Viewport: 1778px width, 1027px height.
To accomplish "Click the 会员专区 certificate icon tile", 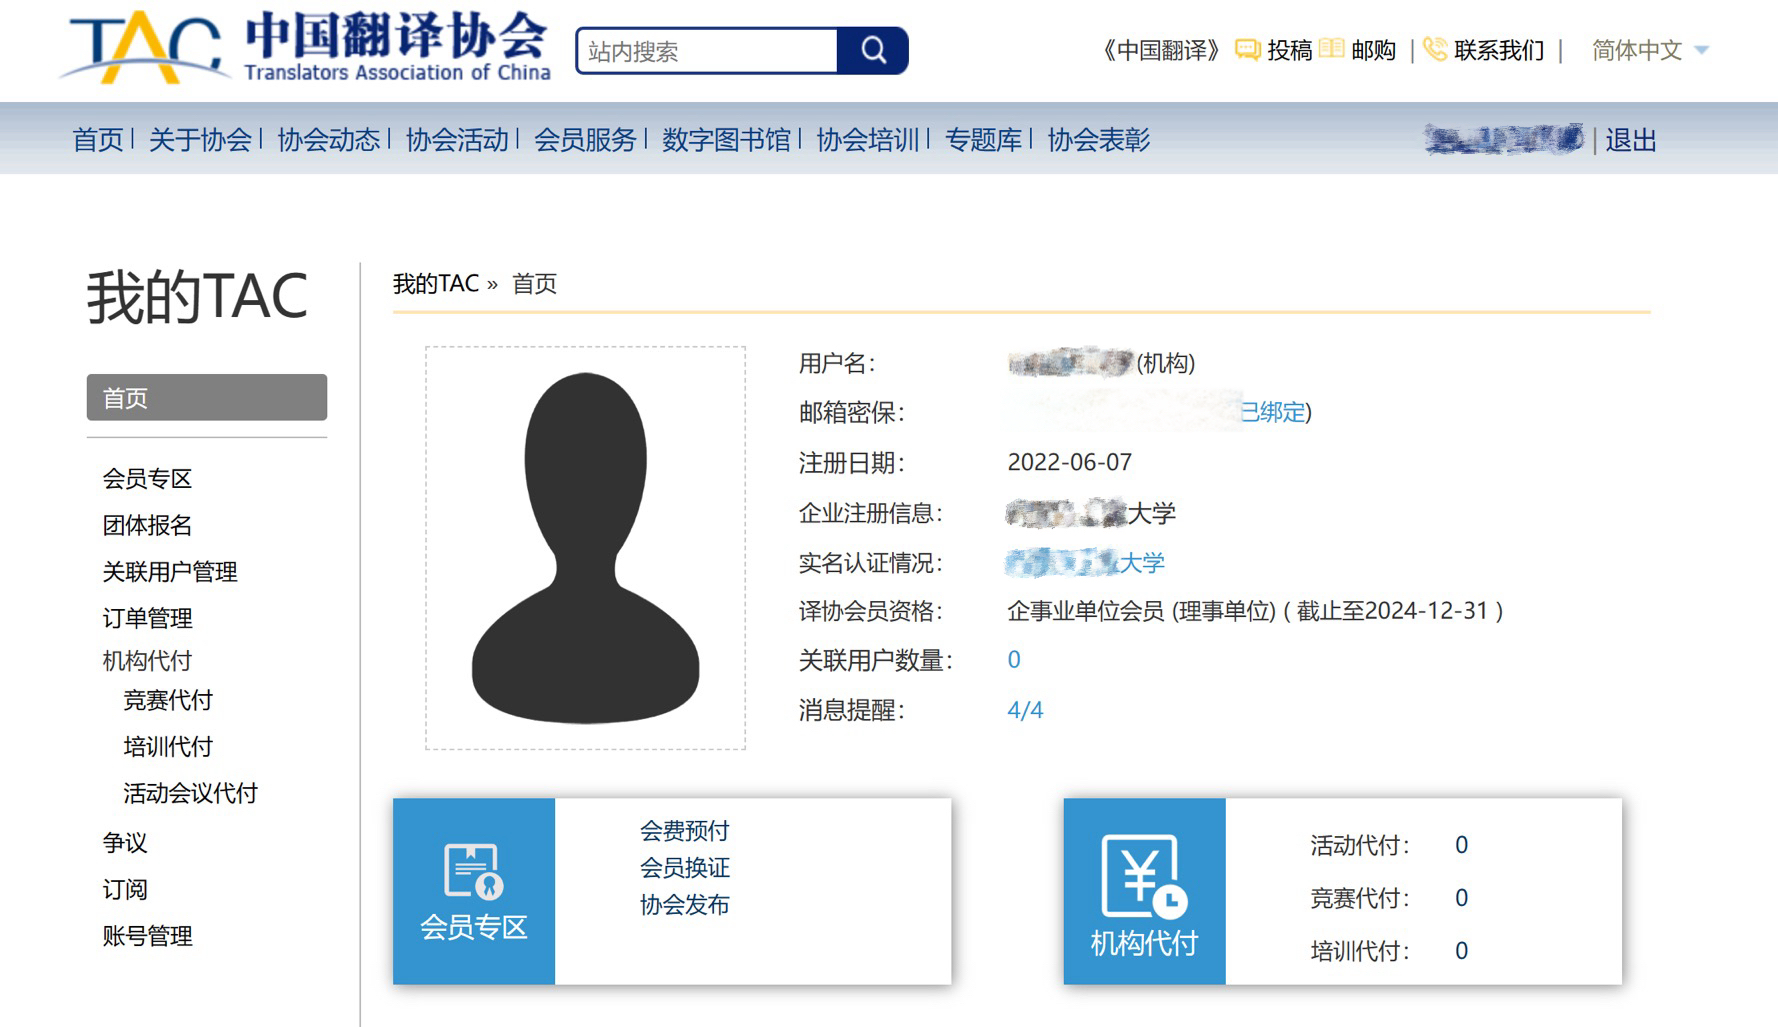I will (x=473, y=890).
